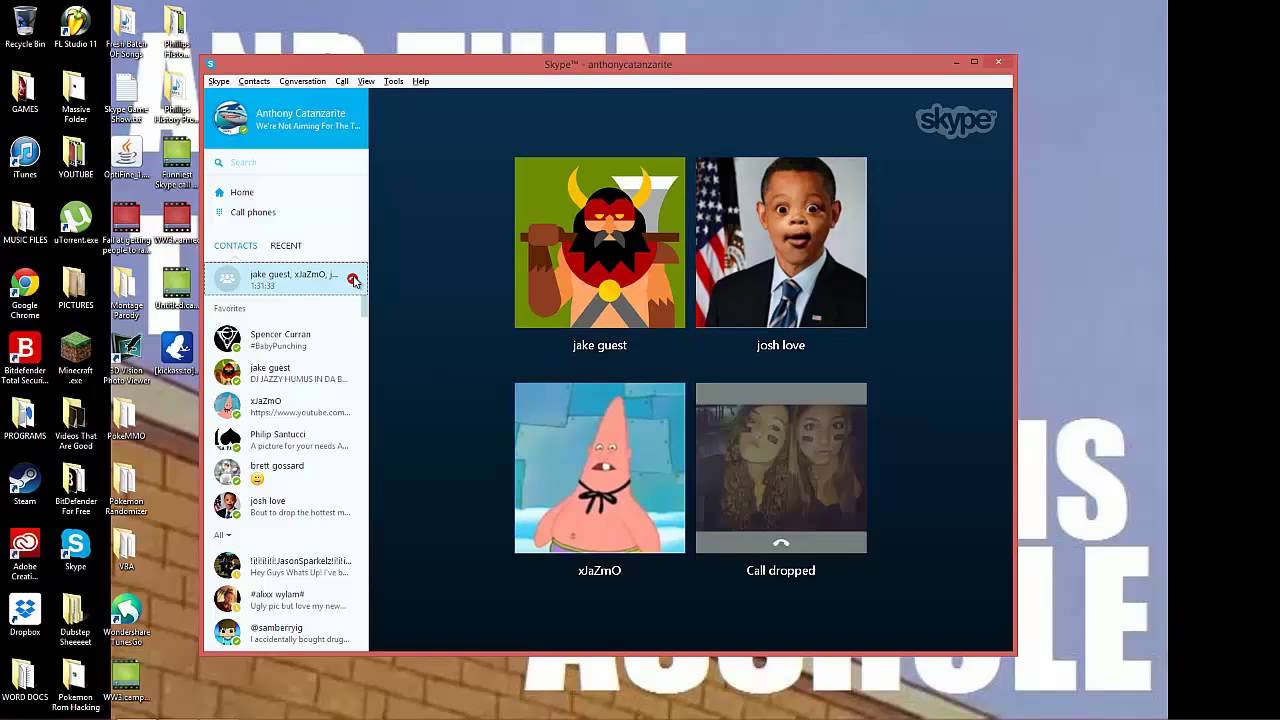Click the group conversation avatar icon
This screenshot has width=1280, height=720.
pos(228,279)
